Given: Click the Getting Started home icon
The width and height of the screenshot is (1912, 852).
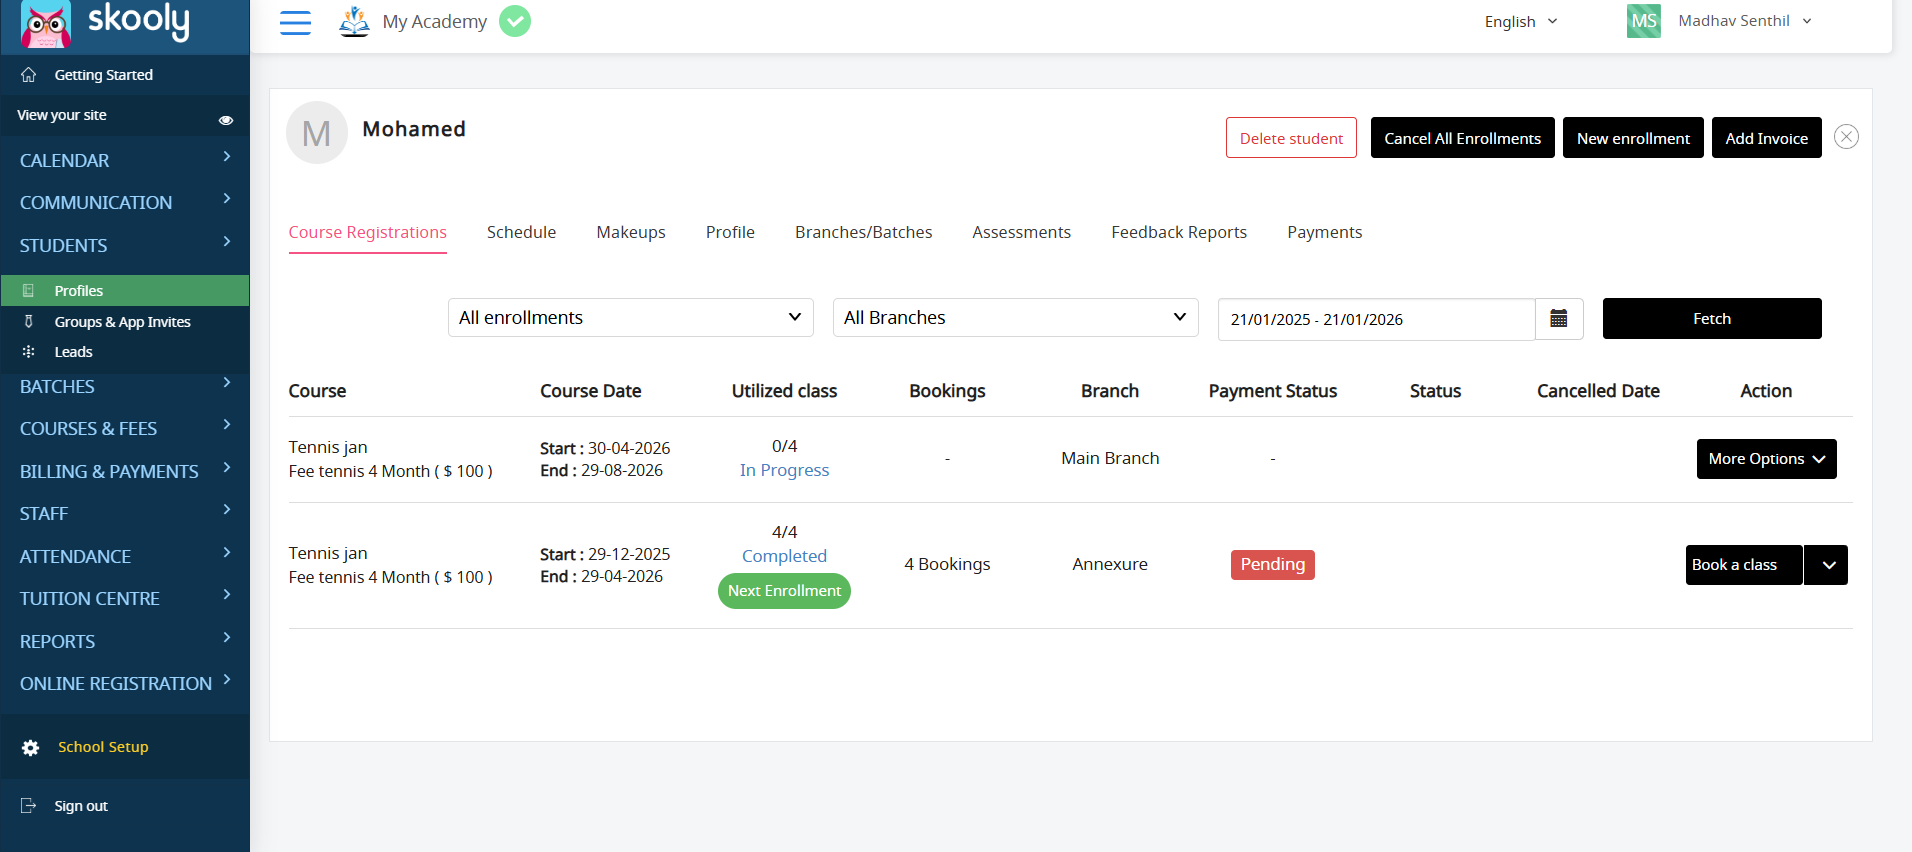Looking at the screenshot, I should [29, 75].
